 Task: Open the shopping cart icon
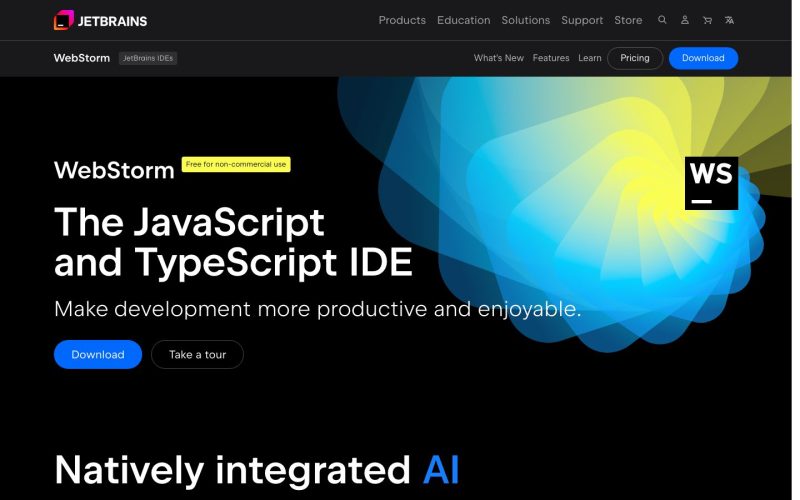(x=707, y=20)
